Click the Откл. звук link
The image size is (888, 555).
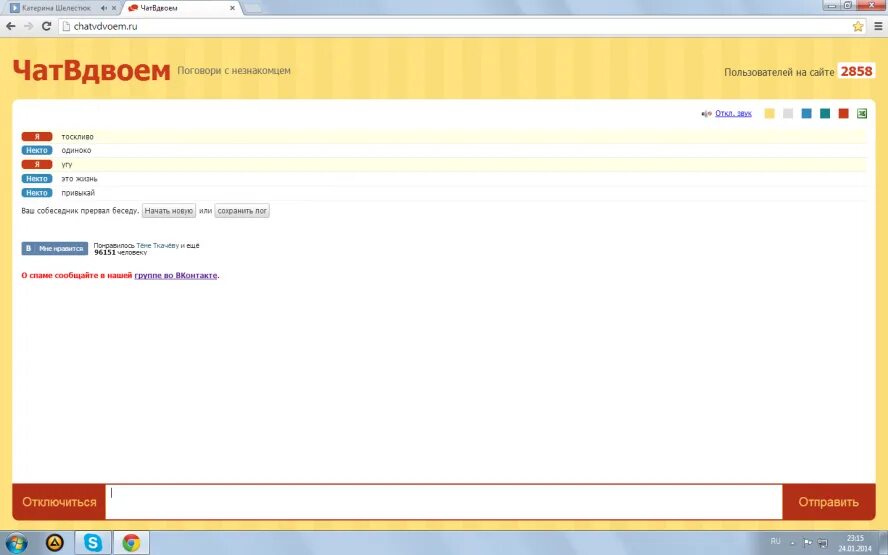[x=733, y=113]
